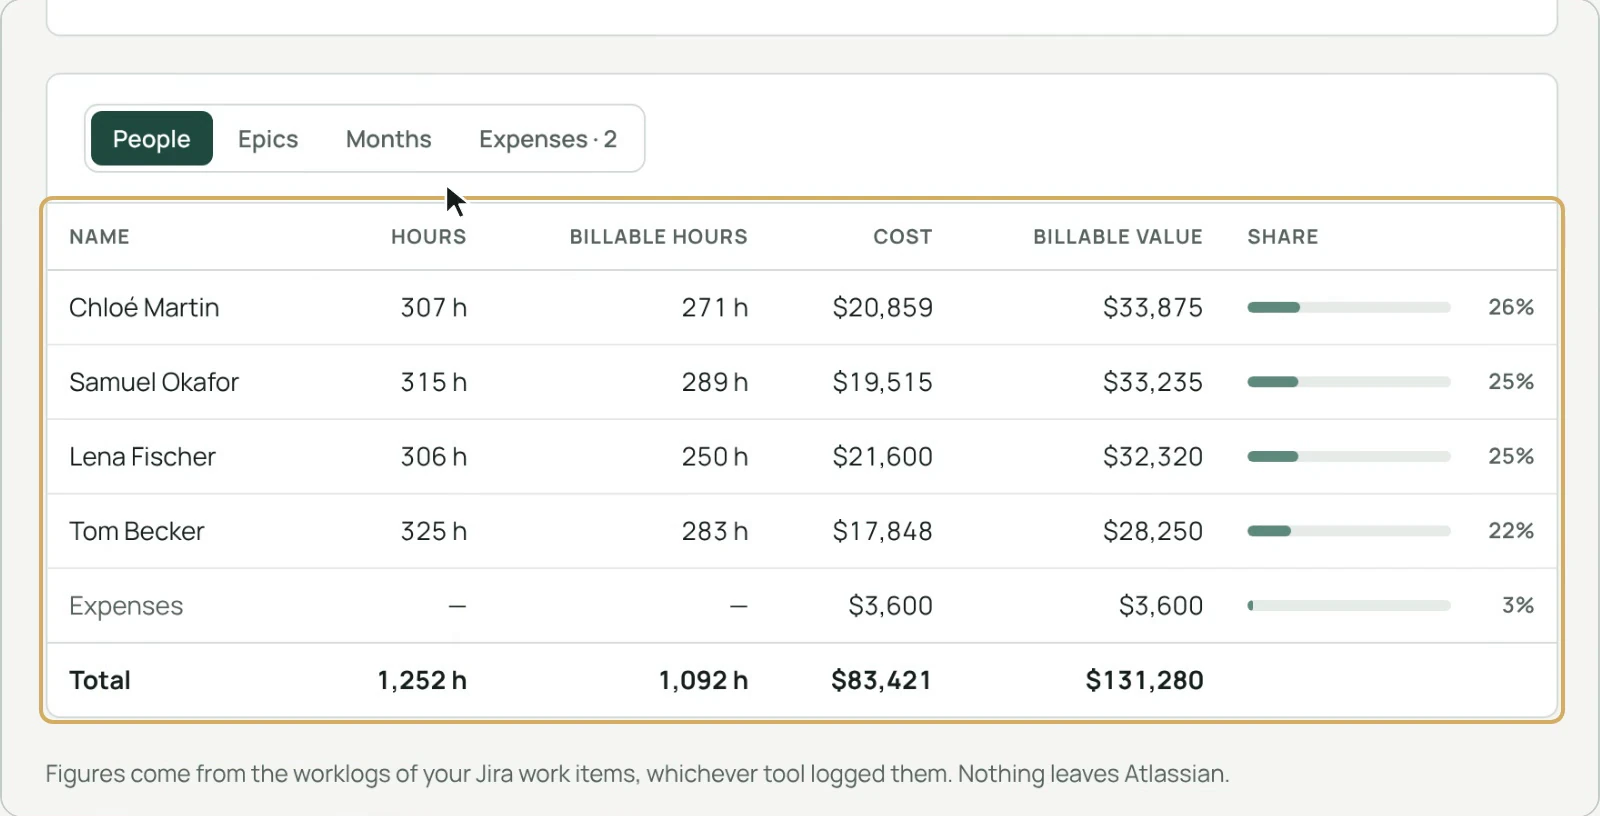Click Lena Fischer's share progress bar
The width and height of the screenshot is (1600, 816).
[1349, 457]
